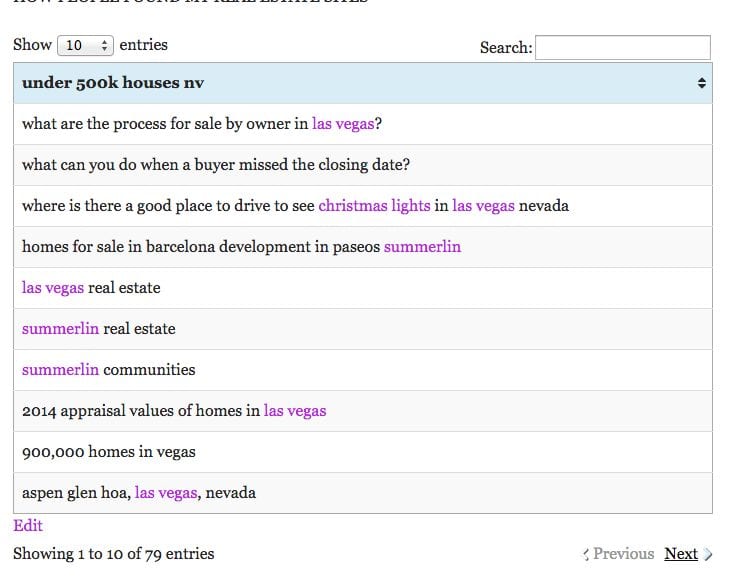This screenshot has width=734, height=581.
Task: Open 'las vegas' link in sale by owner row
Action: [x=343, y=124]
